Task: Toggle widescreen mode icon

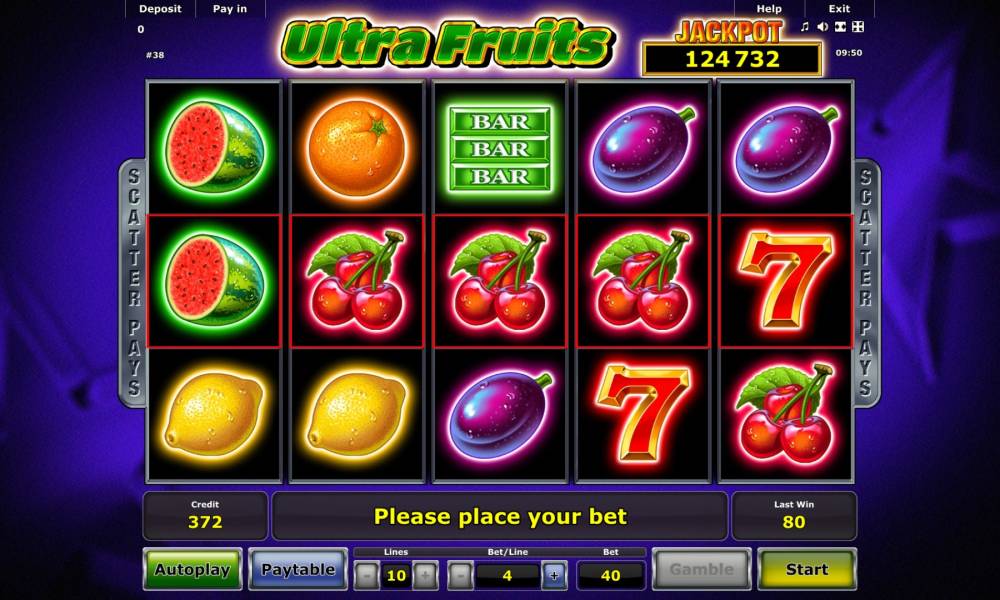Action: tap(841, 27)
